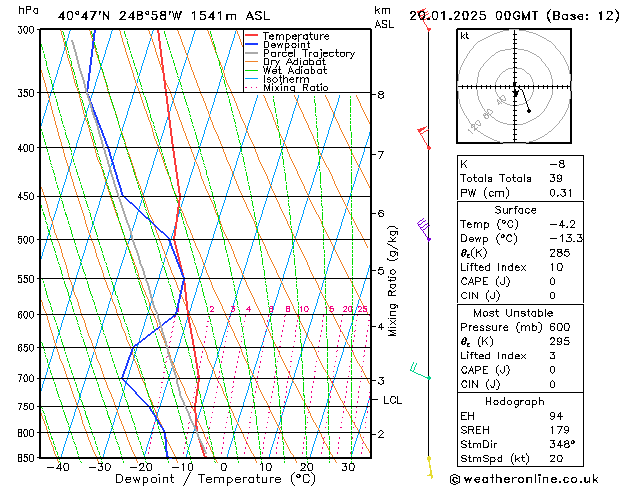Click the Temperature legend entry
This screenshot has height=486, width=629.
pyautogui.click(x=296, y=36)
